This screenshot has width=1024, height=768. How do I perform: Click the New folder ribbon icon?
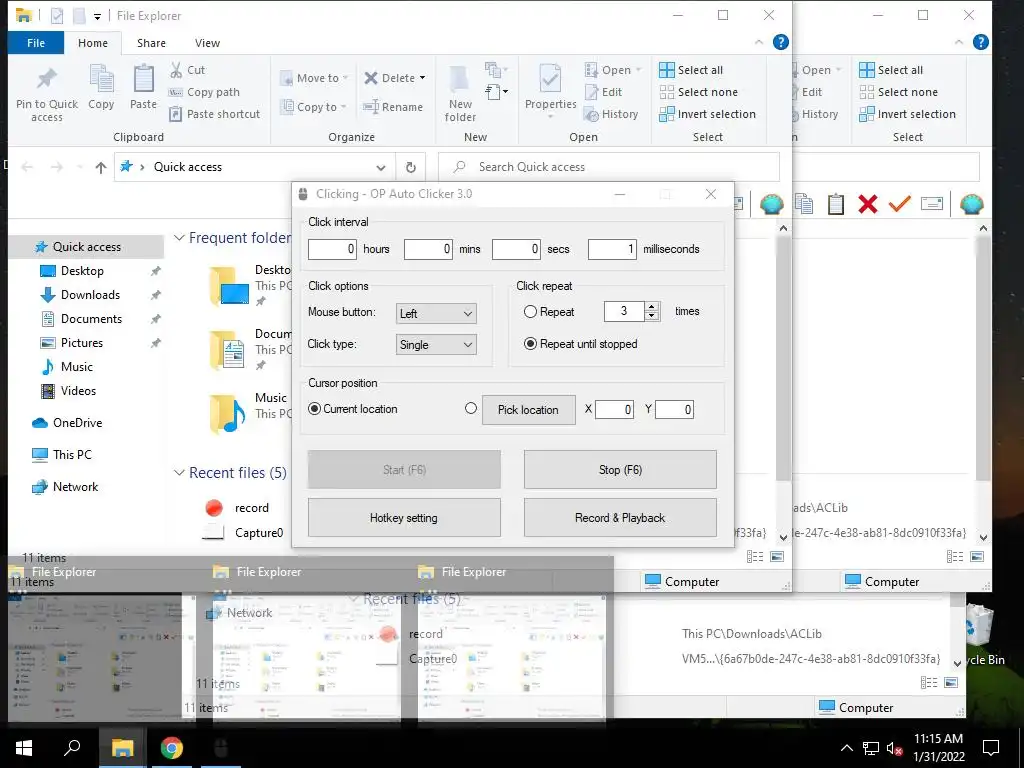click(460, 80)
